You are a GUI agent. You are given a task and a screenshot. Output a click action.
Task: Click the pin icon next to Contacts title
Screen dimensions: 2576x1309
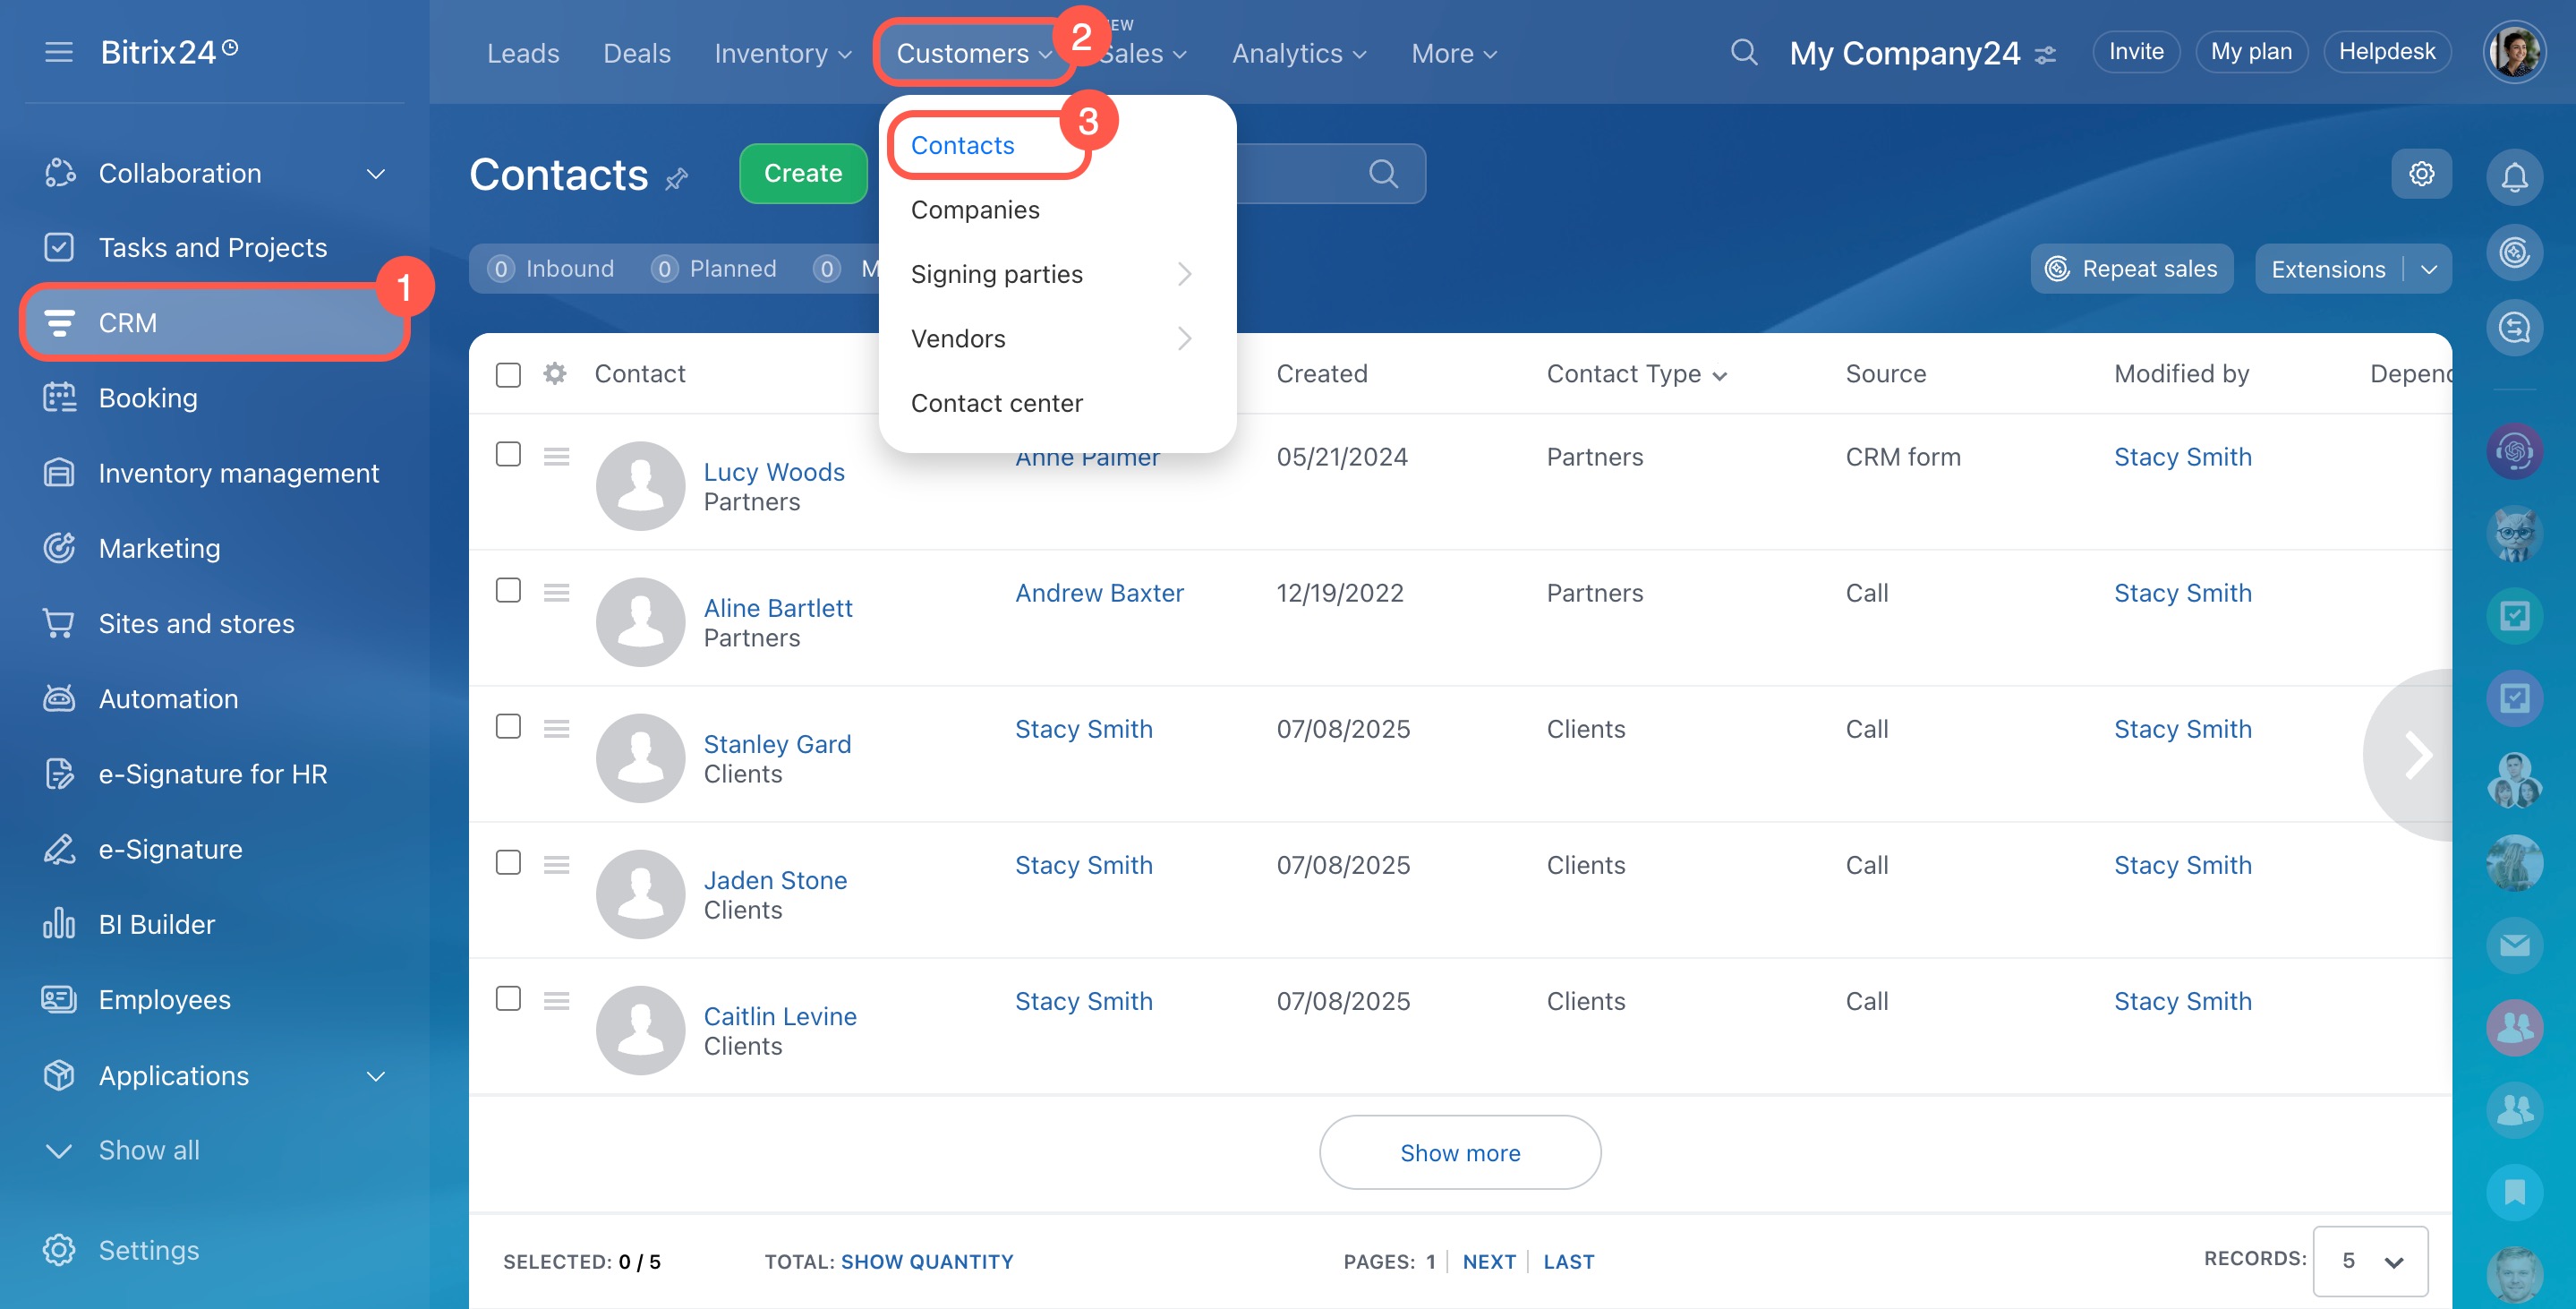(677, 178)
